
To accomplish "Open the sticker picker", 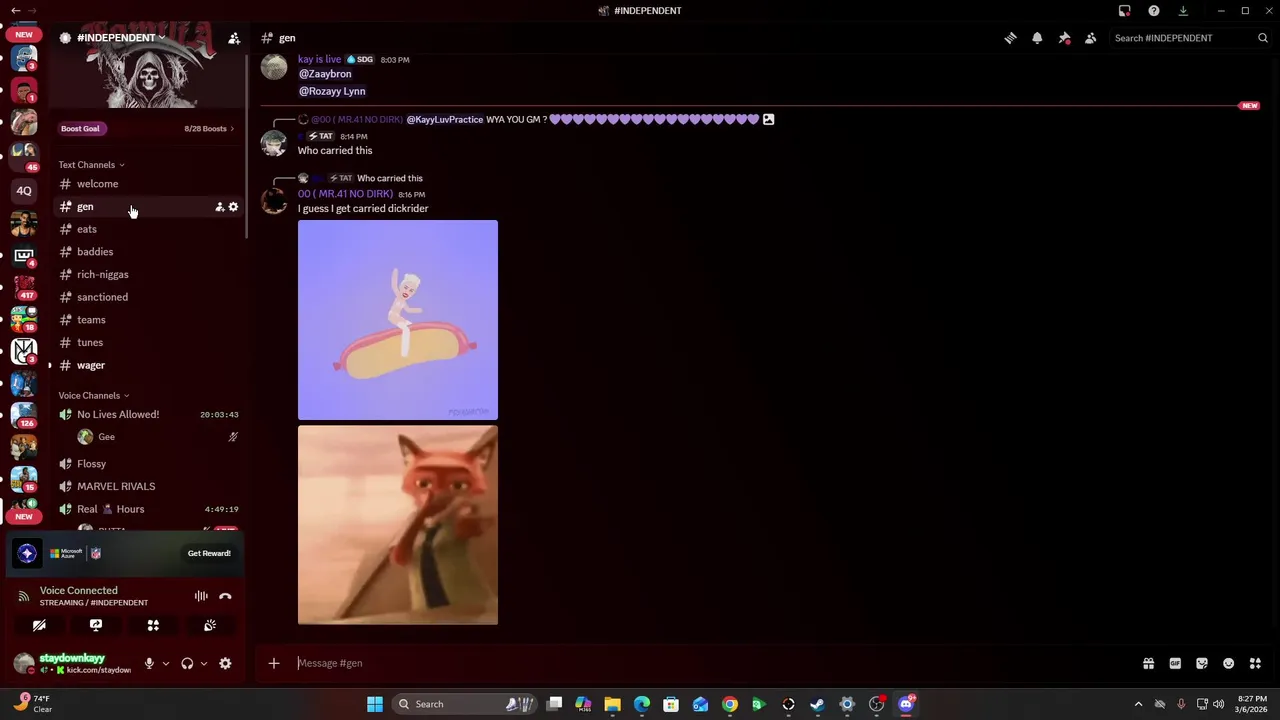I will (1202, 663).
